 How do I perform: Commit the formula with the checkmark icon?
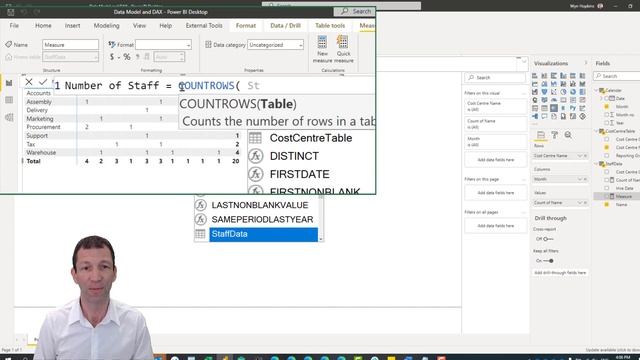(x=43, y=82)
